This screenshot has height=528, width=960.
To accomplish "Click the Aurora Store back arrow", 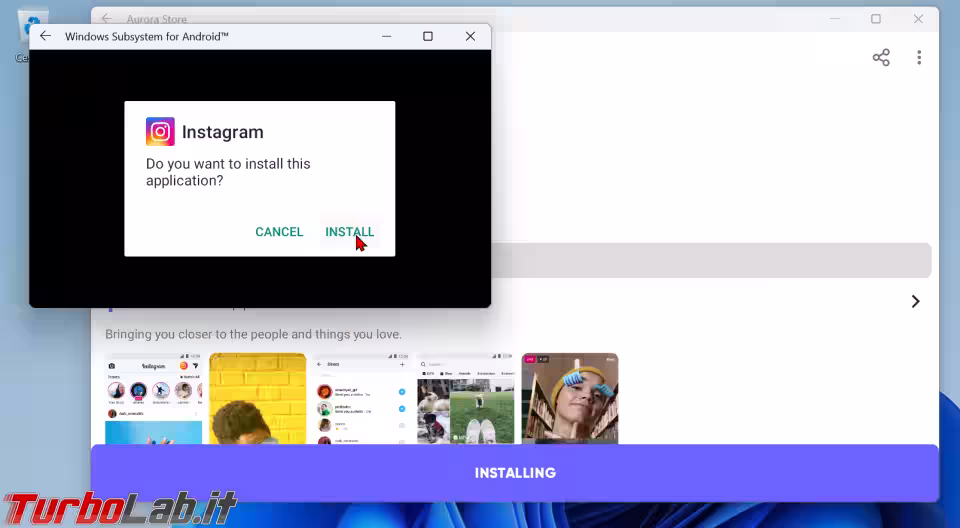I will (x=107, y=19).
